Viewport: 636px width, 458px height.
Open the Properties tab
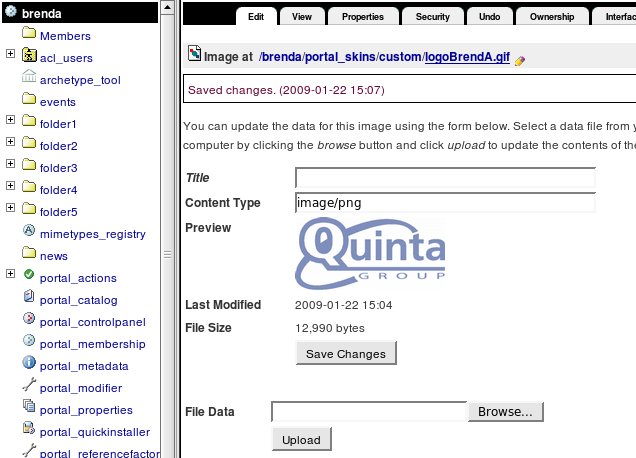point(362,17)
